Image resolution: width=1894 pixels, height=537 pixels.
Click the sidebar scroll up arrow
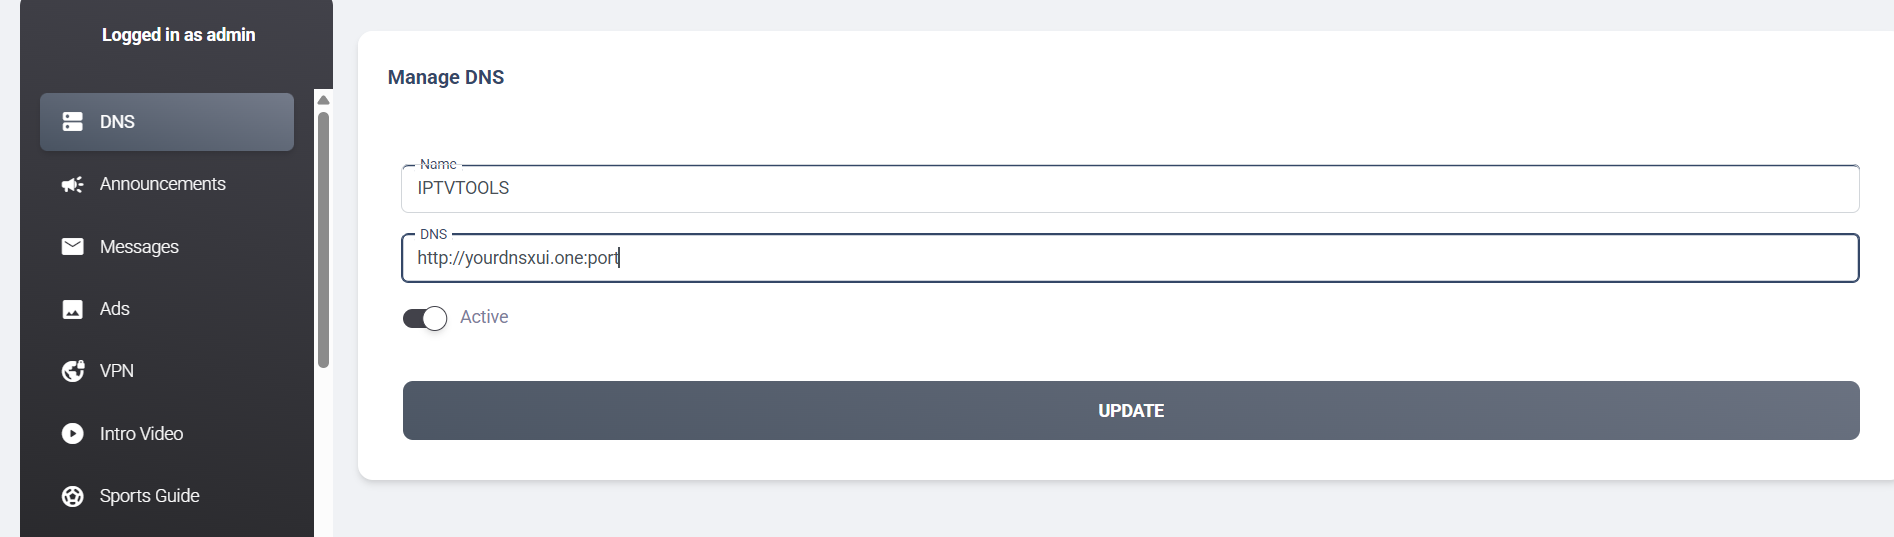pos(323,100)
